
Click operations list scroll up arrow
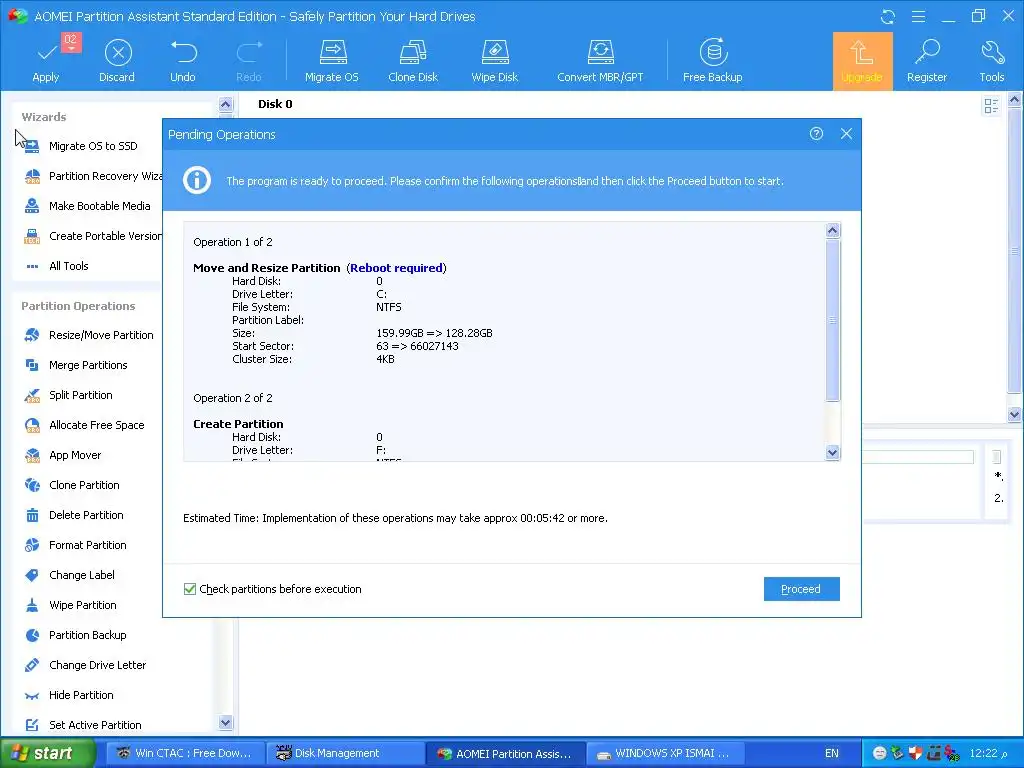pyautogui.click(x=833, y=231)
